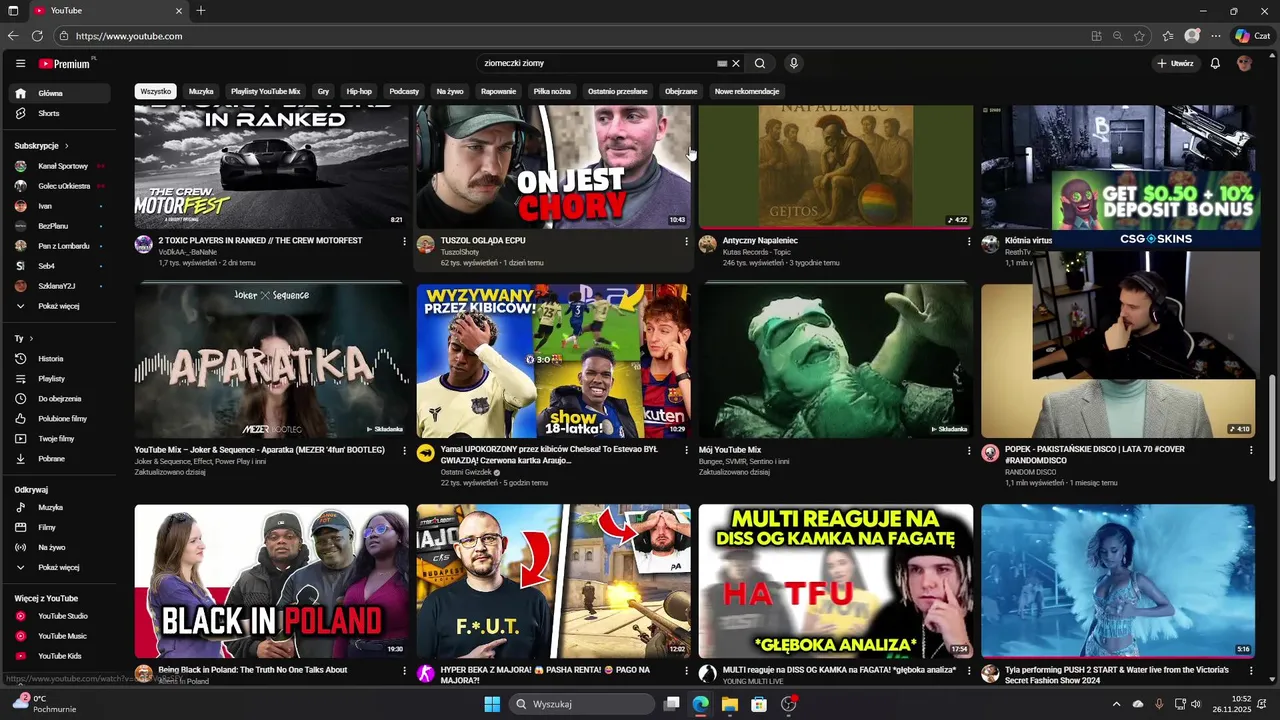Open YouTube Music link

pyautogui.click(x=62, y=636)
